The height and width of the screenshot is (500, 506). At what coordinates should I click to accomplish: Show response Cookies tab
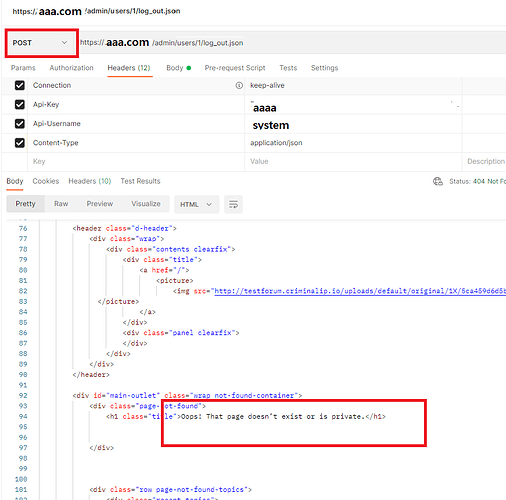pyautogui.click(x=46, y=181)
